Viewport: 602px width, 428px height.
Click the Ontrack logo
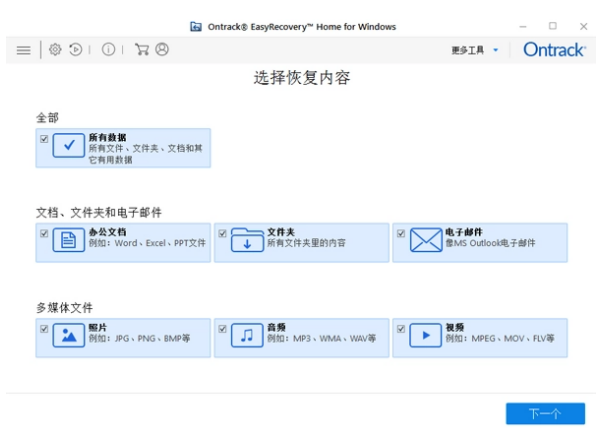click(555, 49)
